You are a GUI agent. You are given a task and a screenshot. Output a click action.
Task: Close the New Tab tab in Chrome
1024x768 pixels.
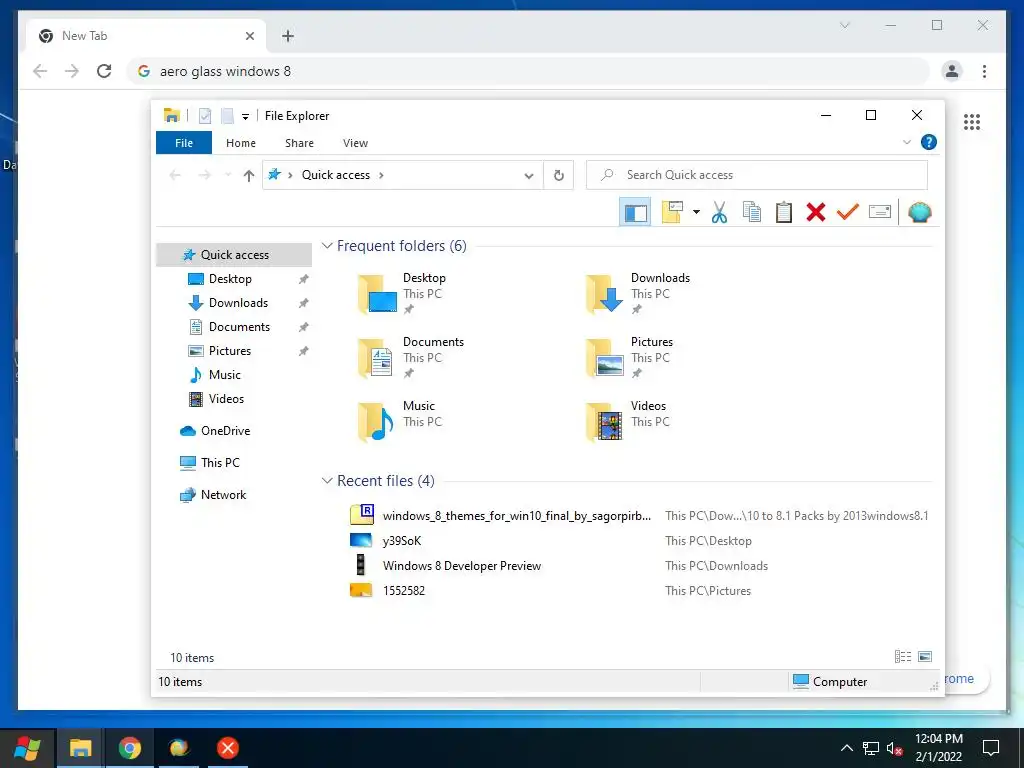coord(249,36)
